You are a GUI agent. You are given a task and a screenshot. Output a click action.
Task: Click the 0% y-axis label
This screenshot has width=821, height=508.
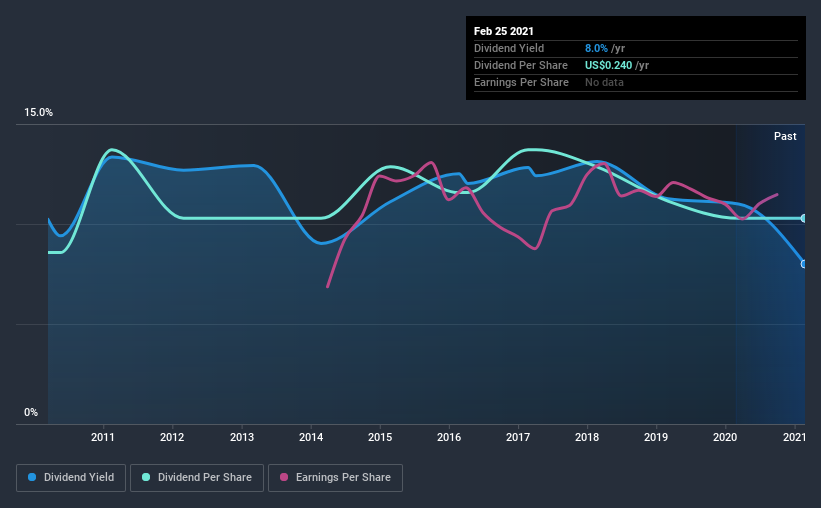(x=31, y=413)
